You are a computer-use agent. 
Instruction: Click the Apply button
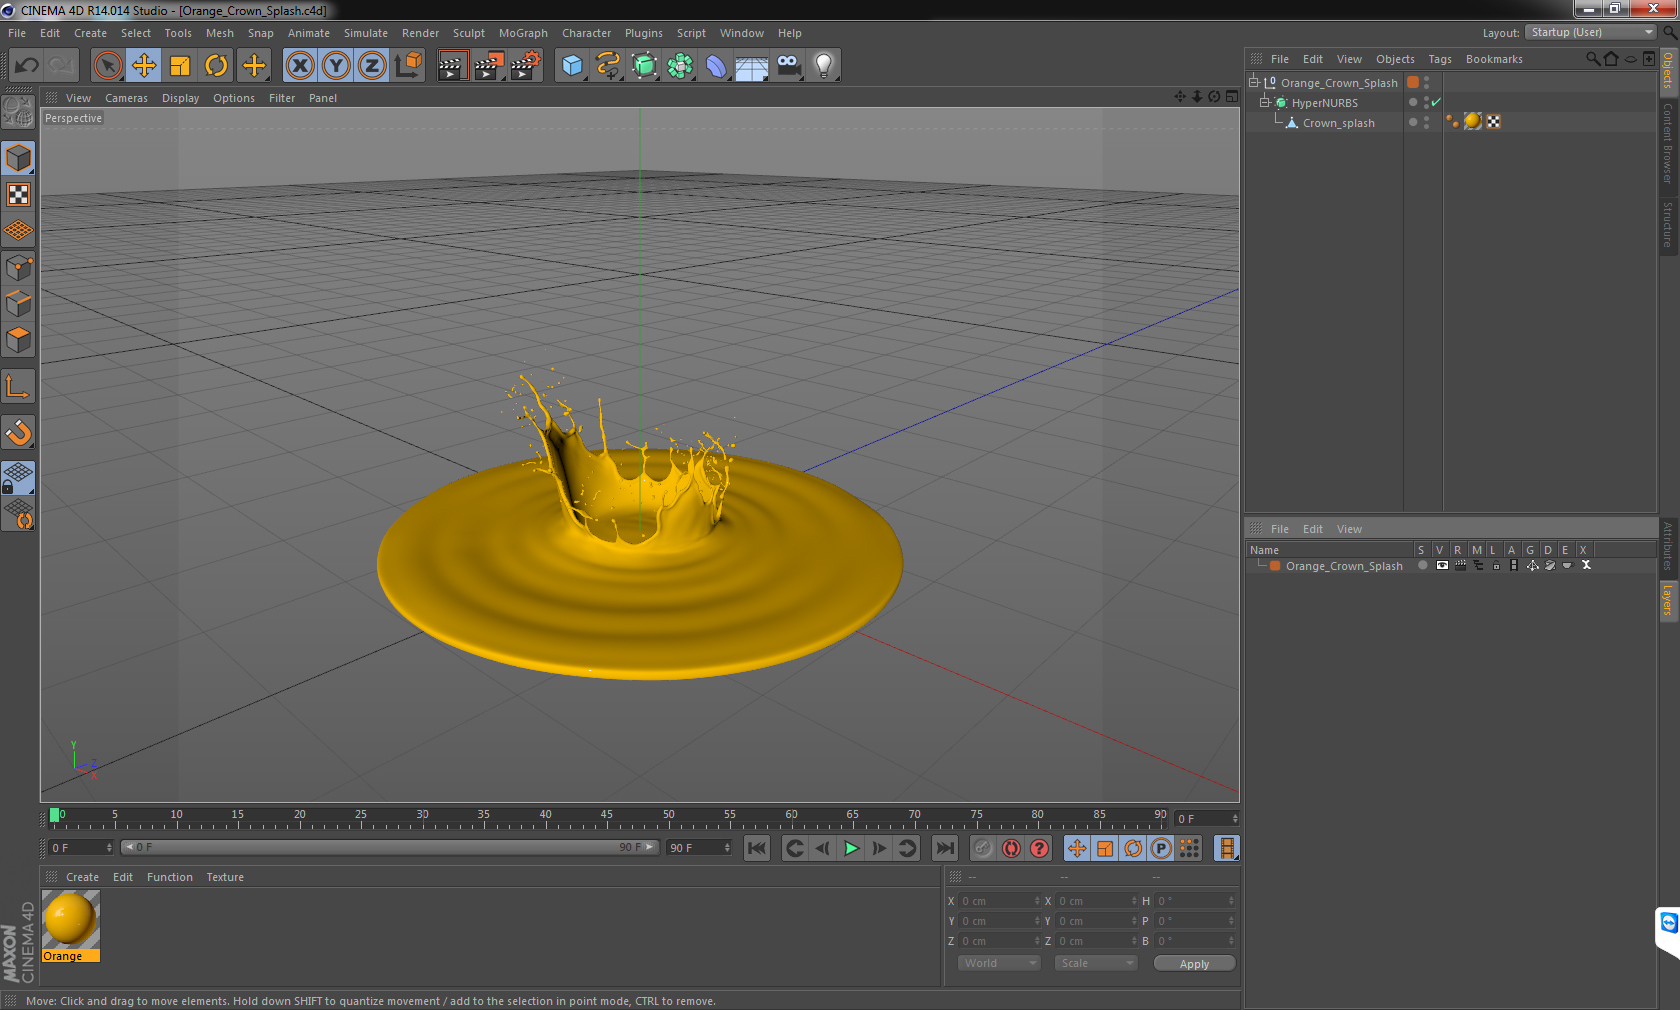point(1194,964)
